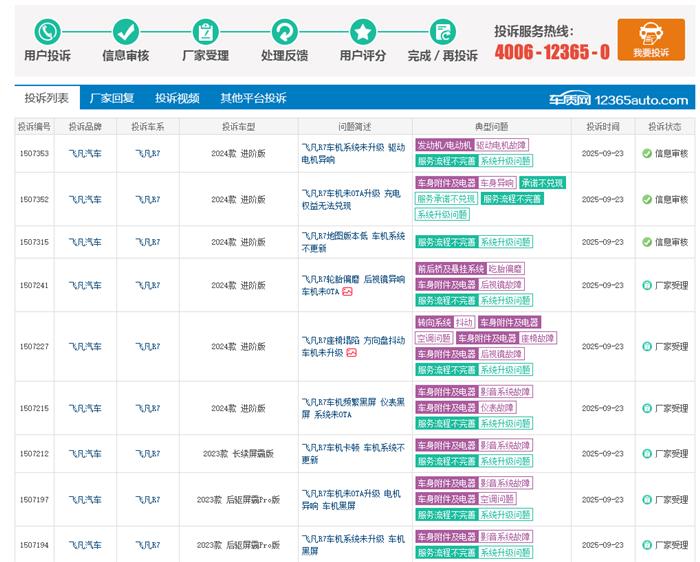700x562 pixels.
Task: Click the 发动机/电动机 tag in first row
Action: coord(443,145)
